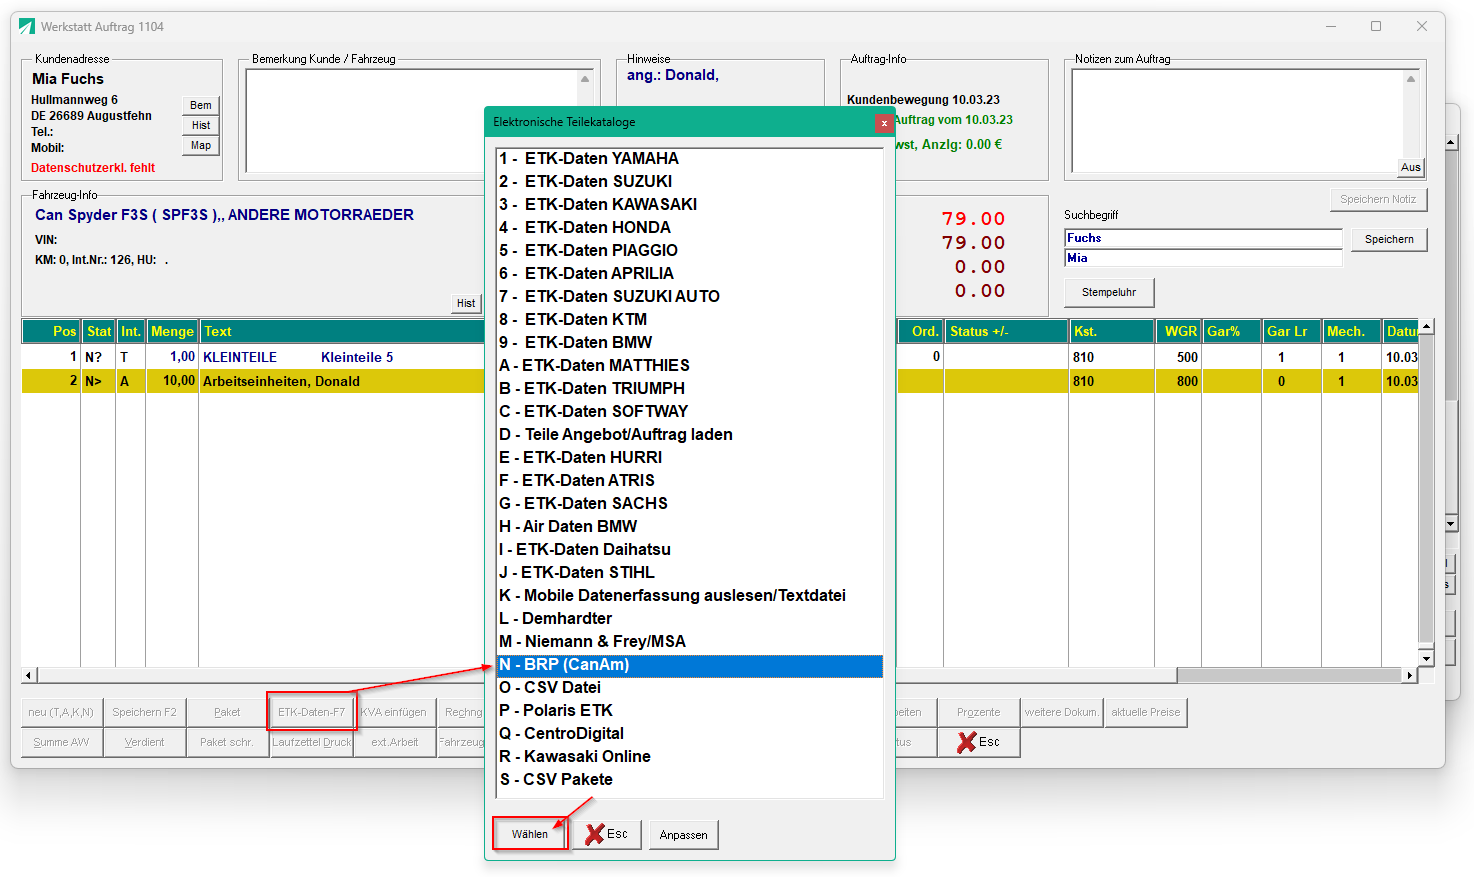Print Laufzettel Druck
1474x877 pixels.
(311, 742)
